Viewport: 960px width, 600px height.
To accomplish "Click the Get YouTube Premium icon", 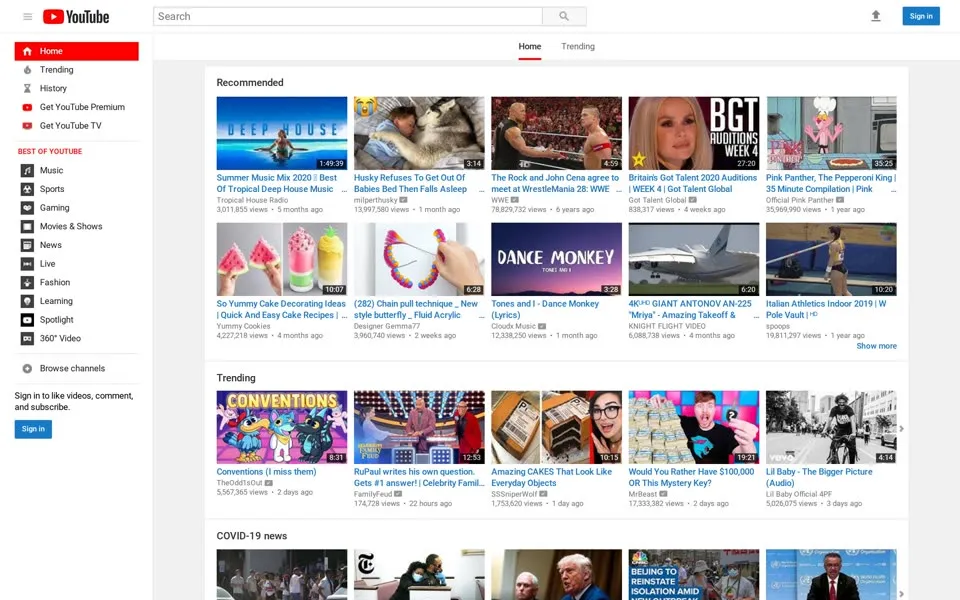I will coord(27,107).
